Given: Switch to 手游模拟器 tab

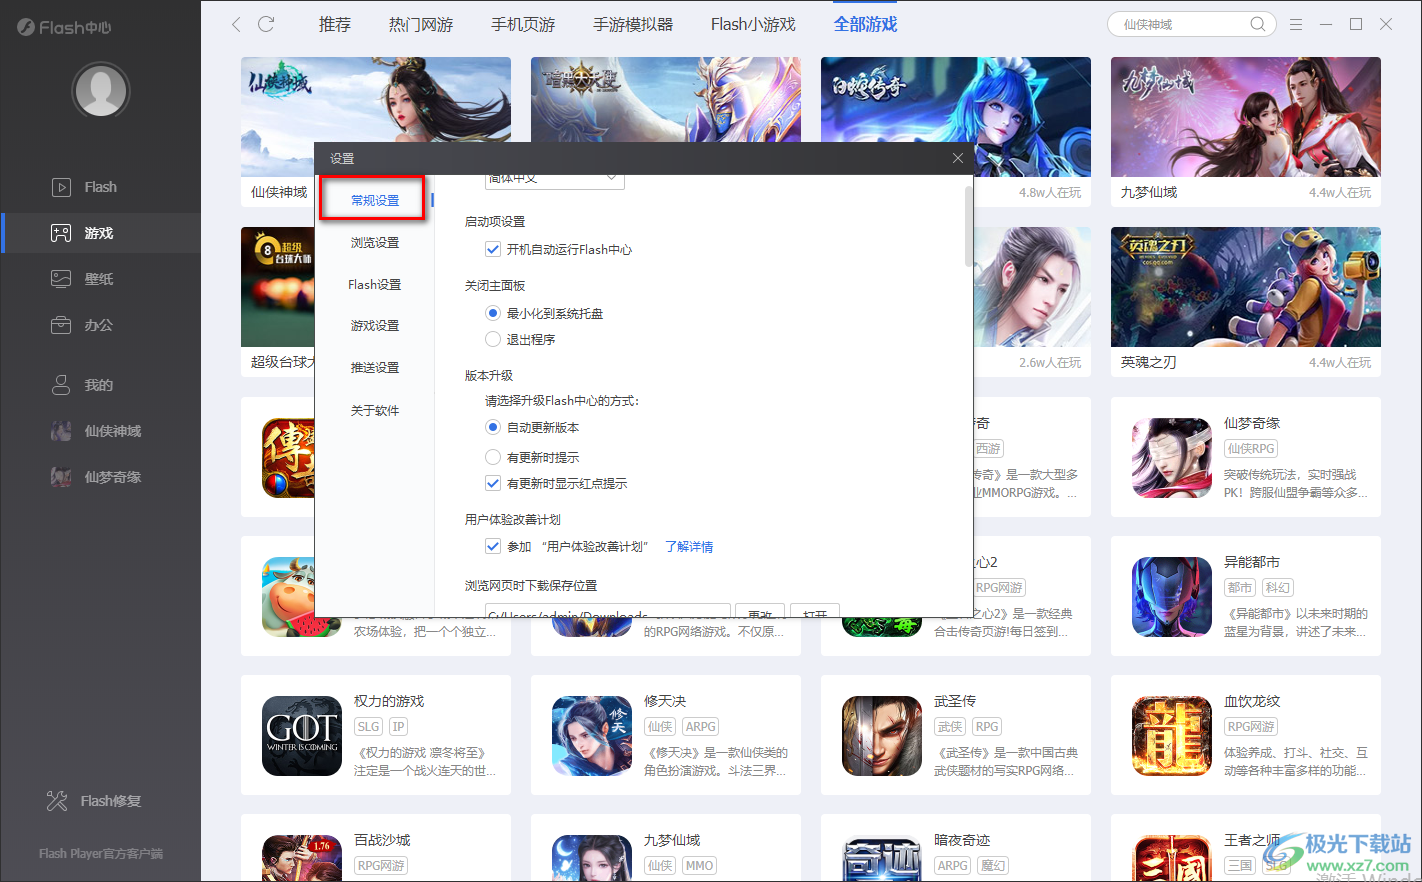Looking at the screenshot, I should (x=633, y=24).
